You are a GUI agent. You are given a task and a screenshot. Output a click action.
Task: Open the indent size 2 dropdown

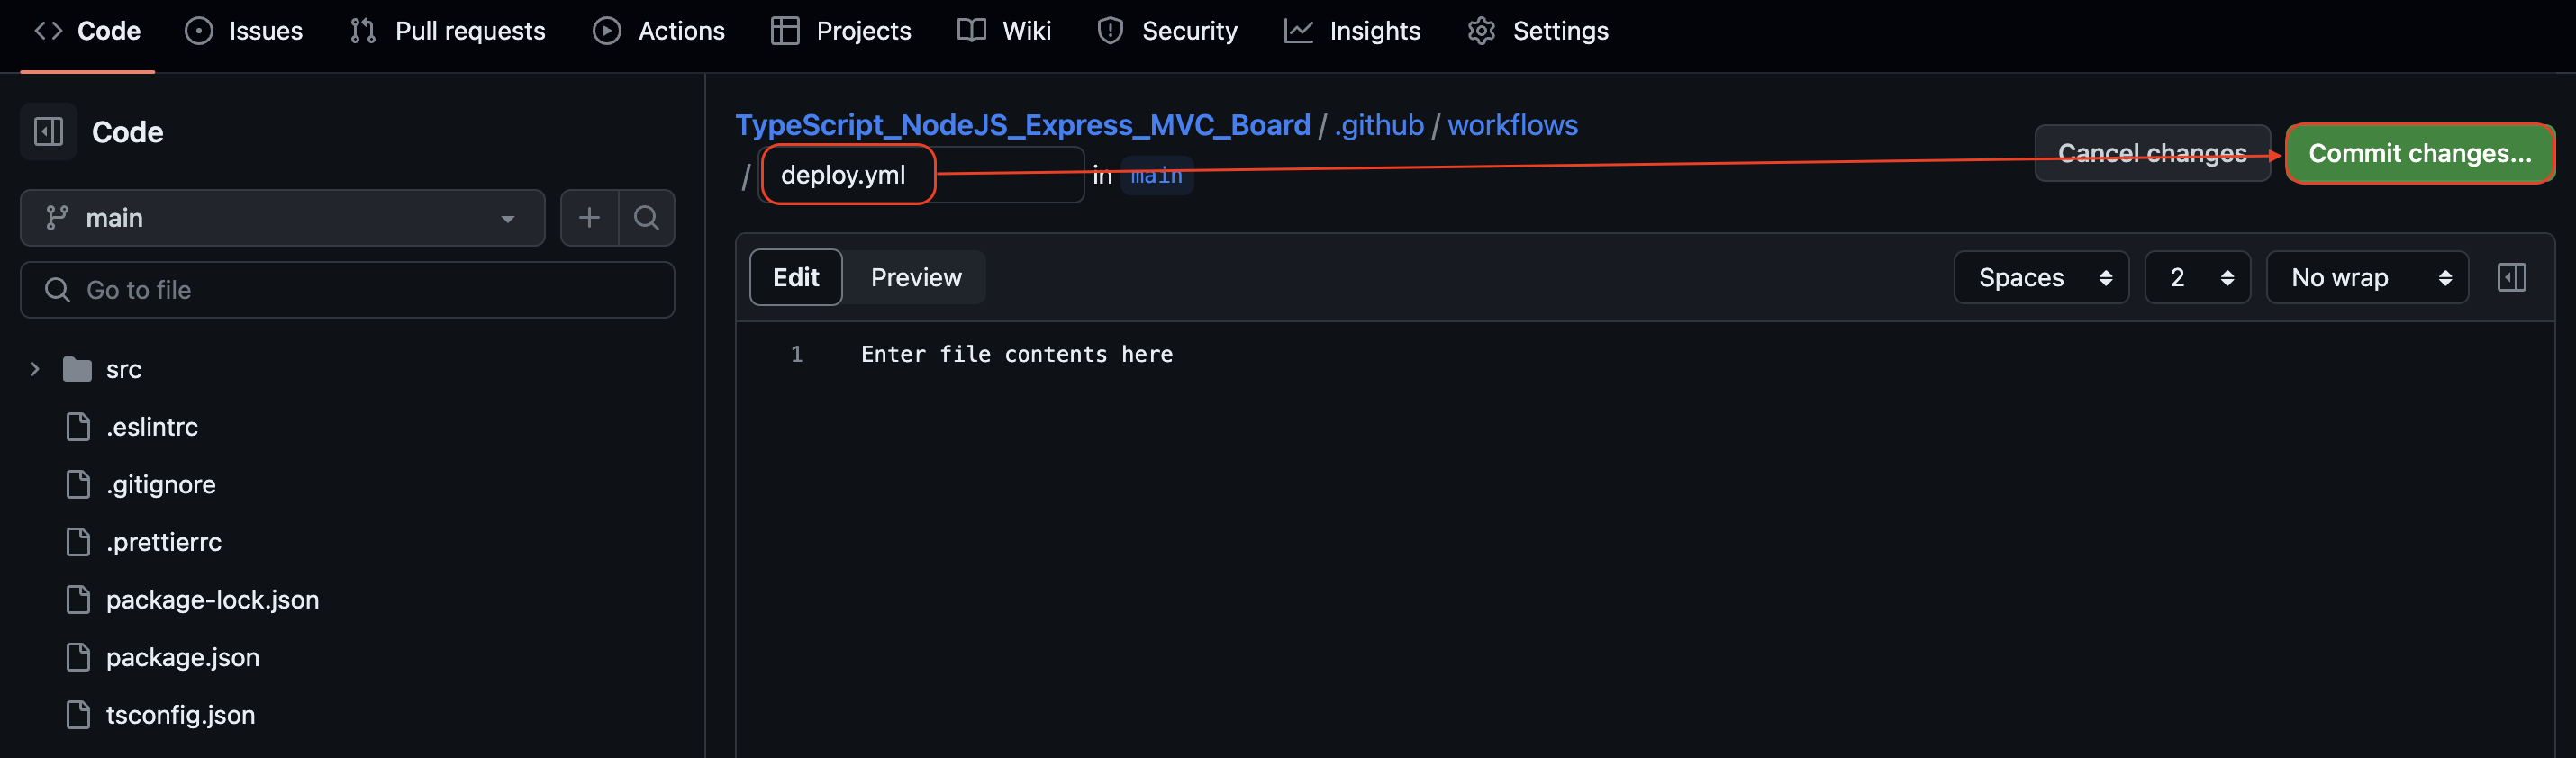click(x=2197, y=277)
